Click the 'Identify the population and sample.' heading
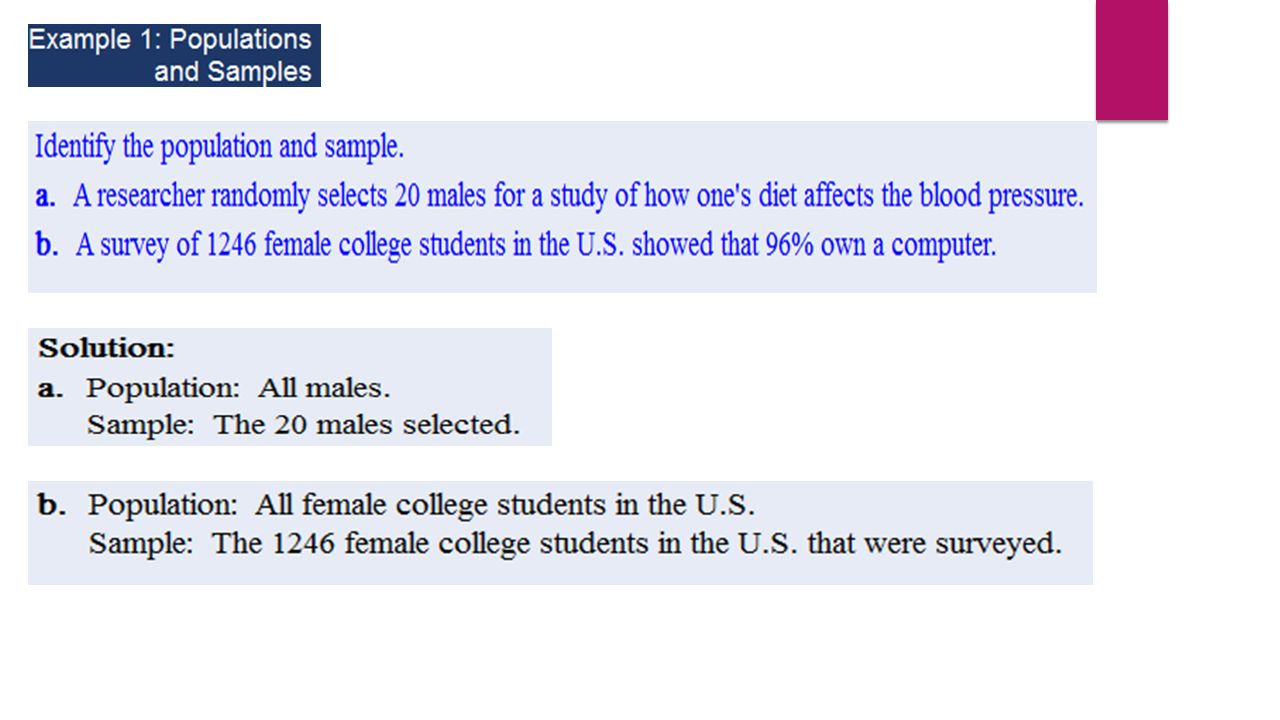Screen dimensions: 1280x720 [x=220, y=147]
